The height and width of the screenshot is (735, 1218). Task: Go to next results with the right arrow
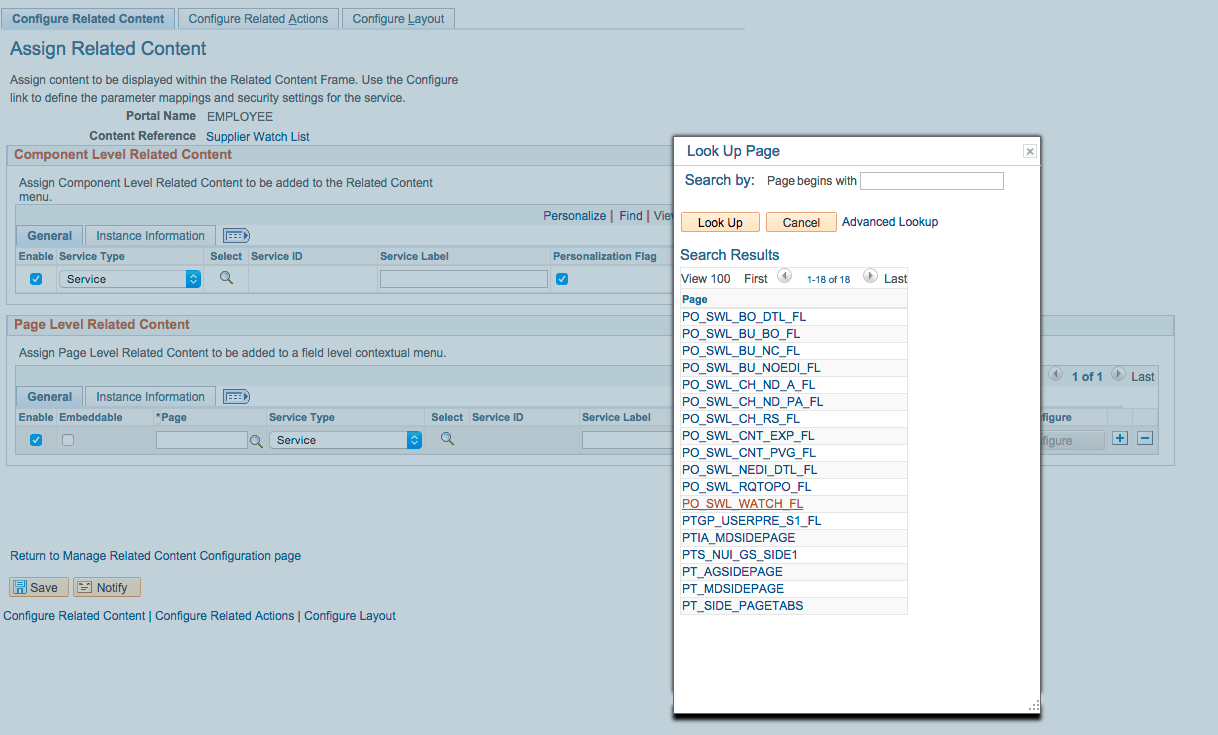tap(870, 276)
